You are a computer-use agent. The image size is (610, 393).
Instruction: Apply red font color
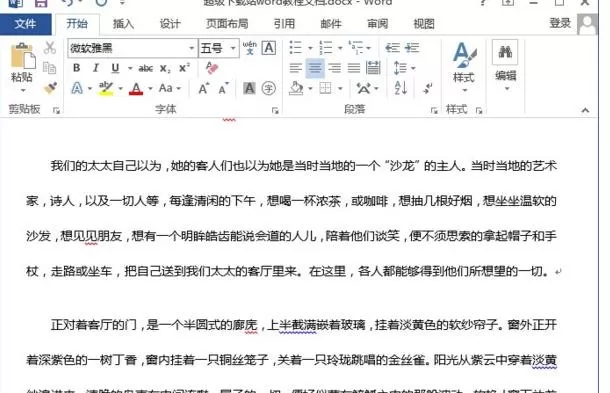[x=136, y=88]
